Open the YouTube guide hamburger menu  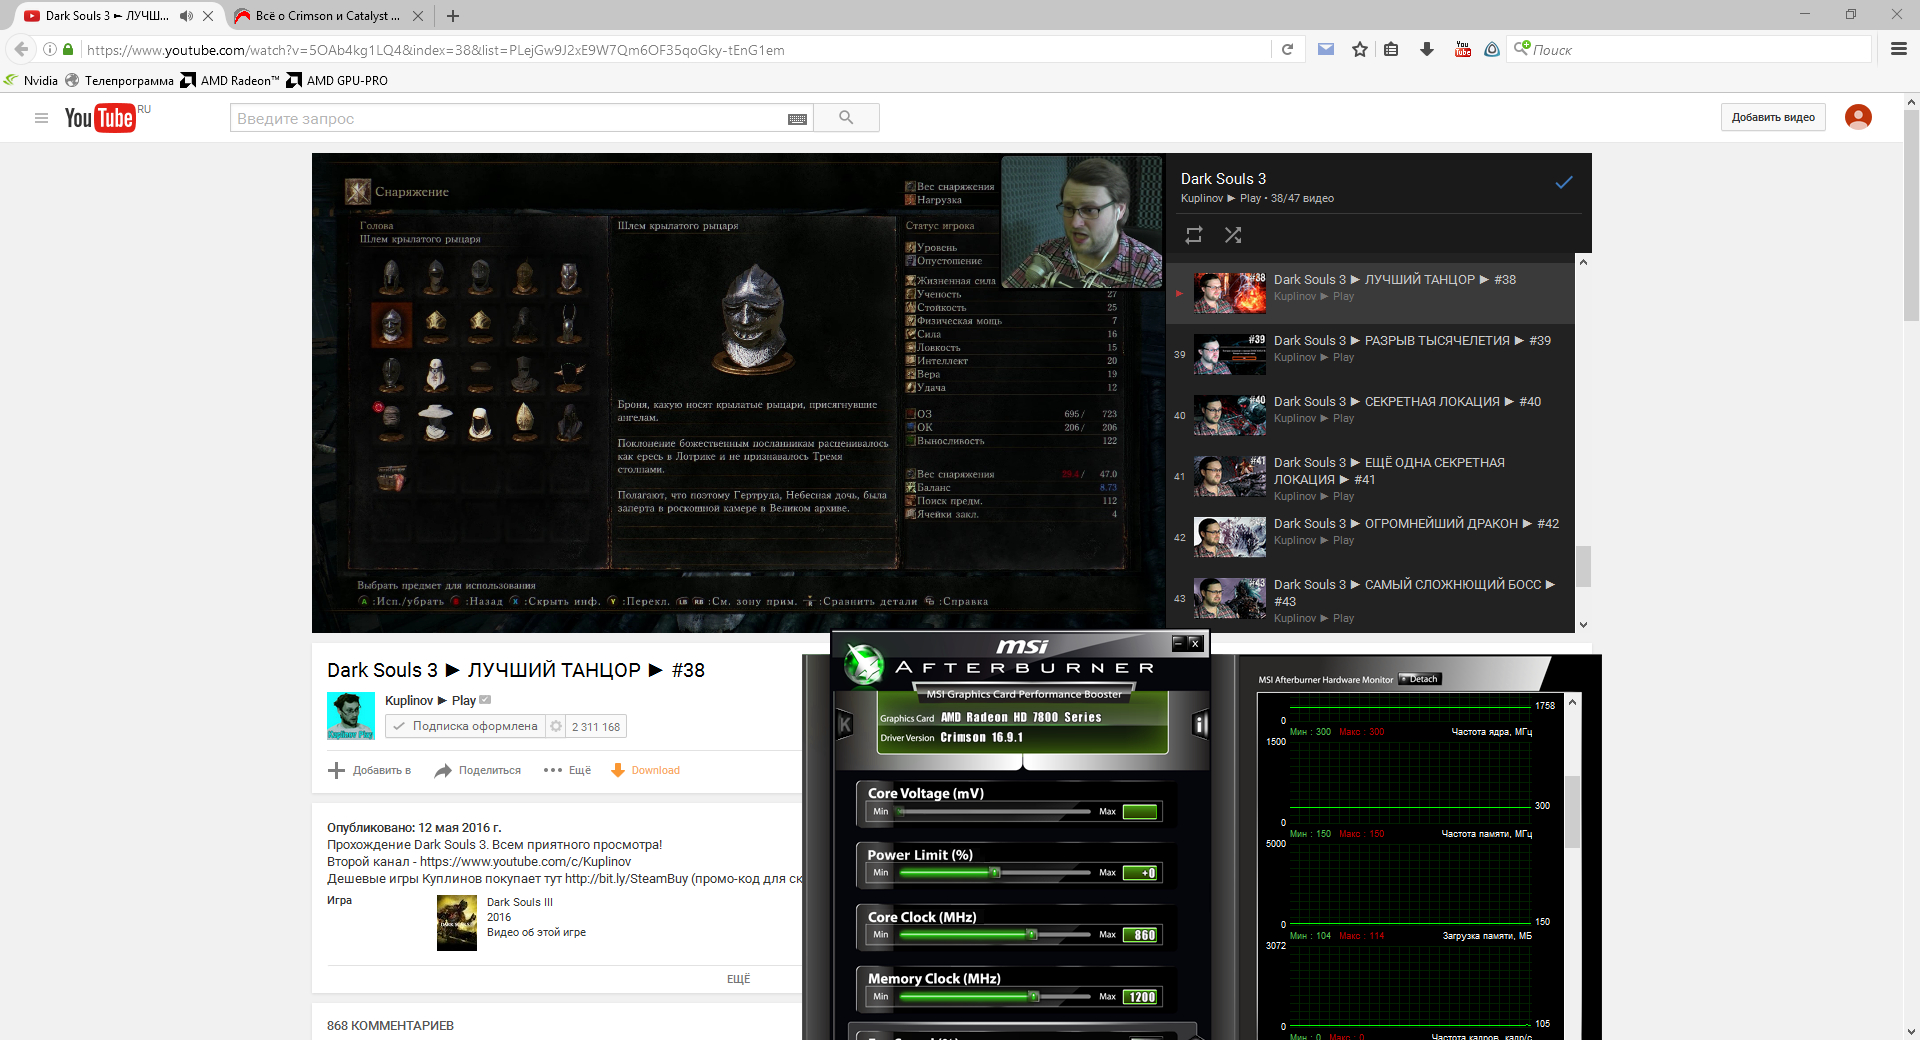(x=41, y=118)
